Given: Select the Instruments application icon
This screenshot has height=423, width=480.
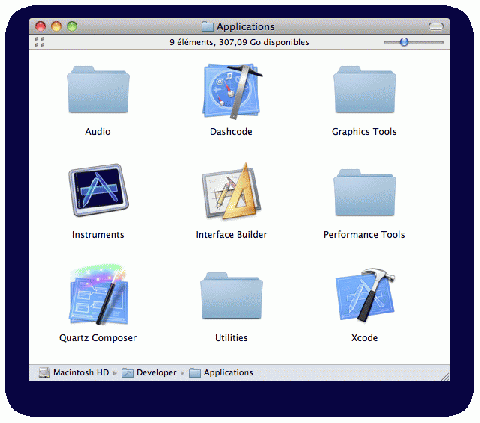Looking at the screenshot, I should point(98,190).
